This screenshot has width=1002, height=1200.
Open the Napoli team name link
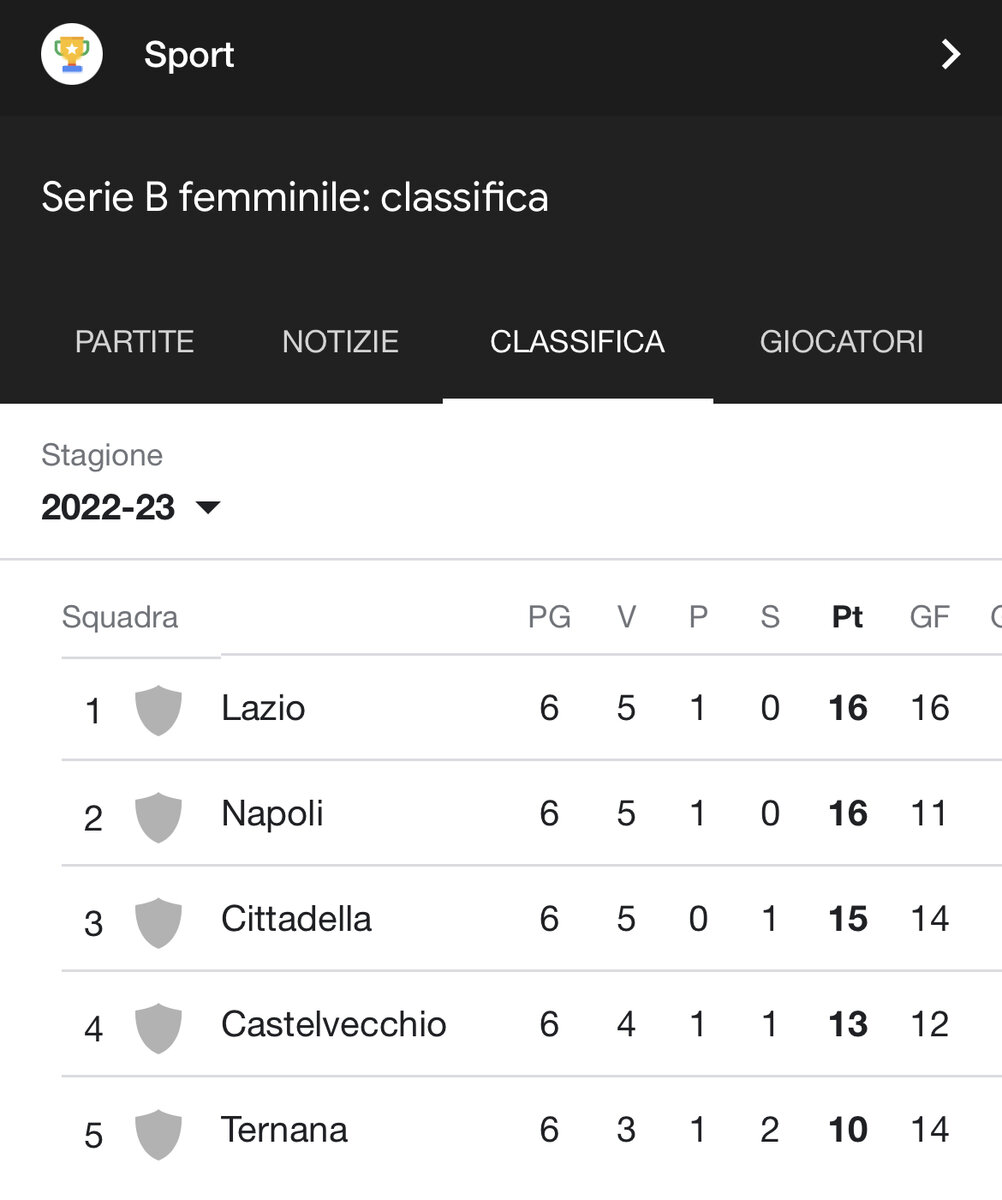[x=272, y=814]
